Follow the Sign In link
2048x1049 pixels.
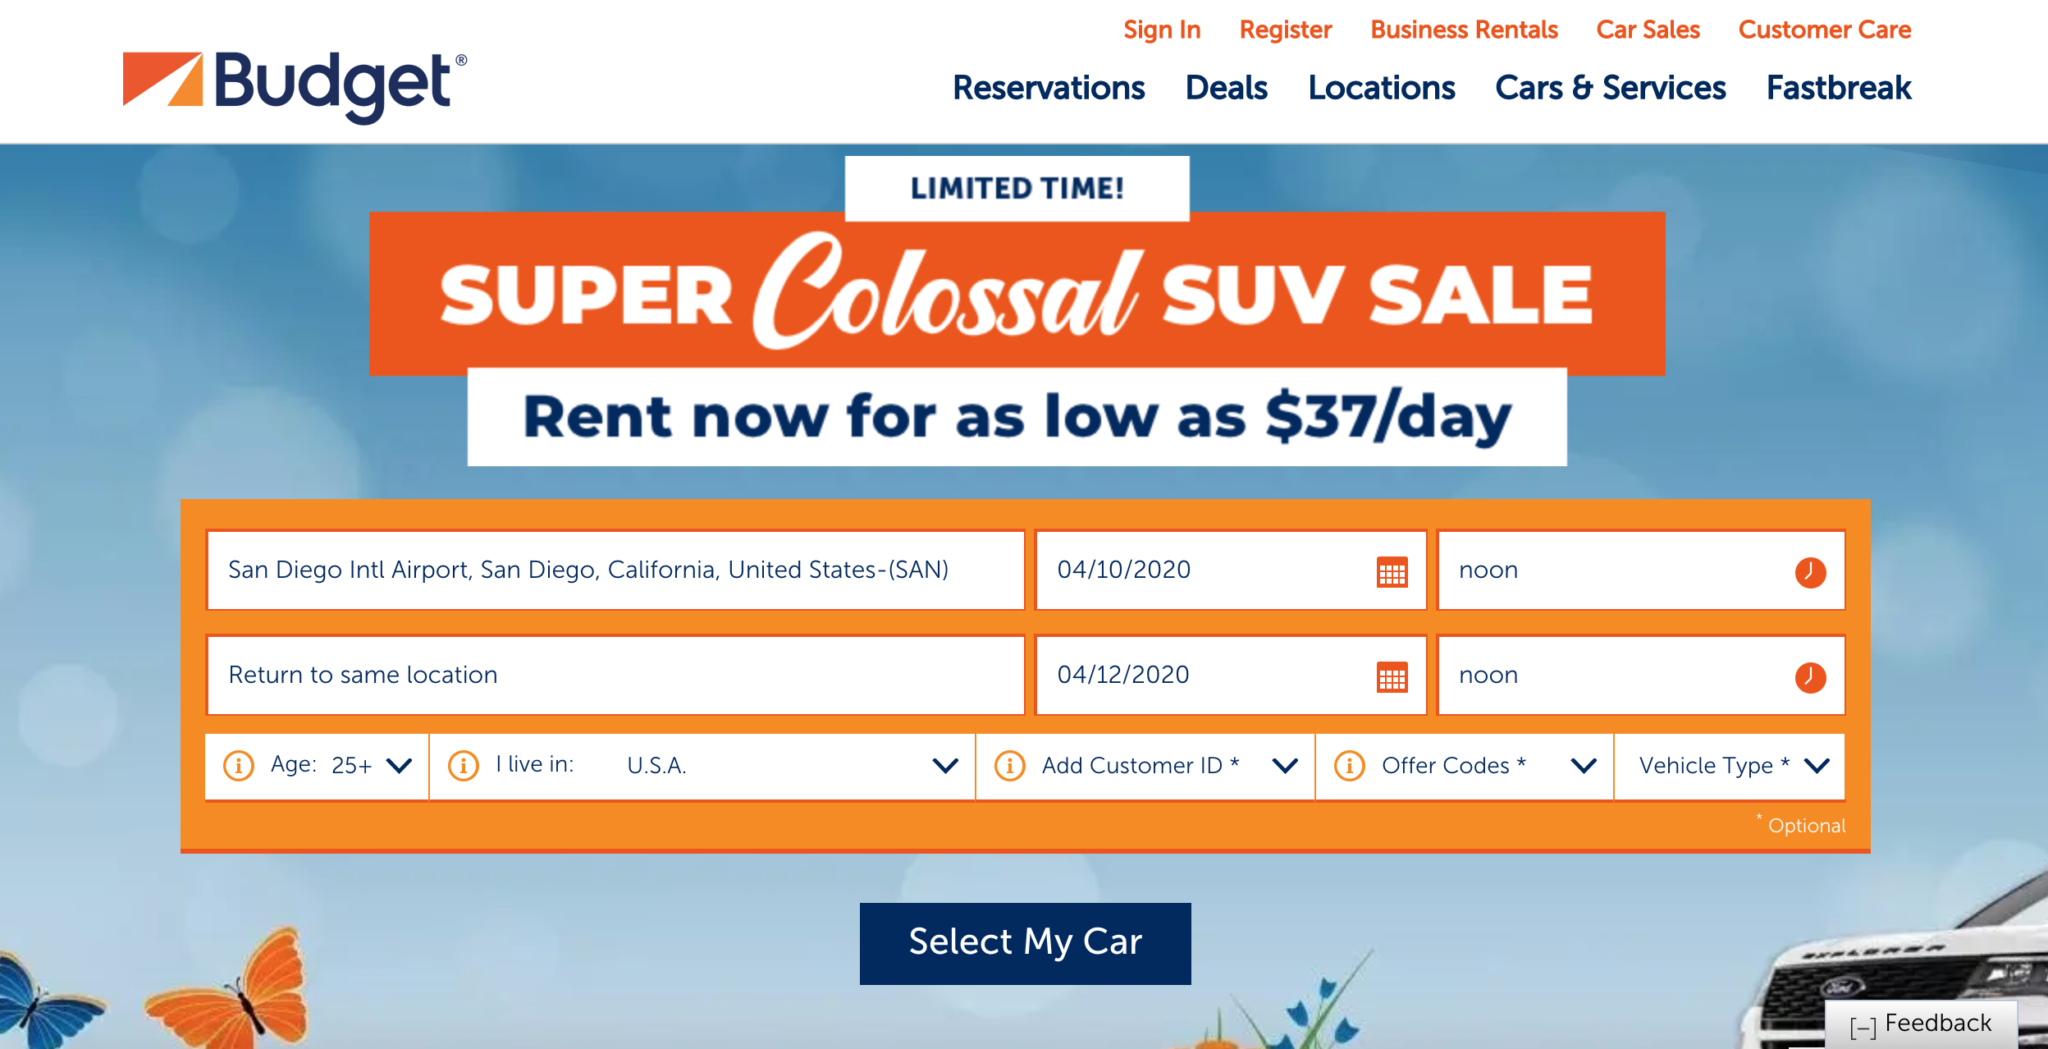[1161, 30]
